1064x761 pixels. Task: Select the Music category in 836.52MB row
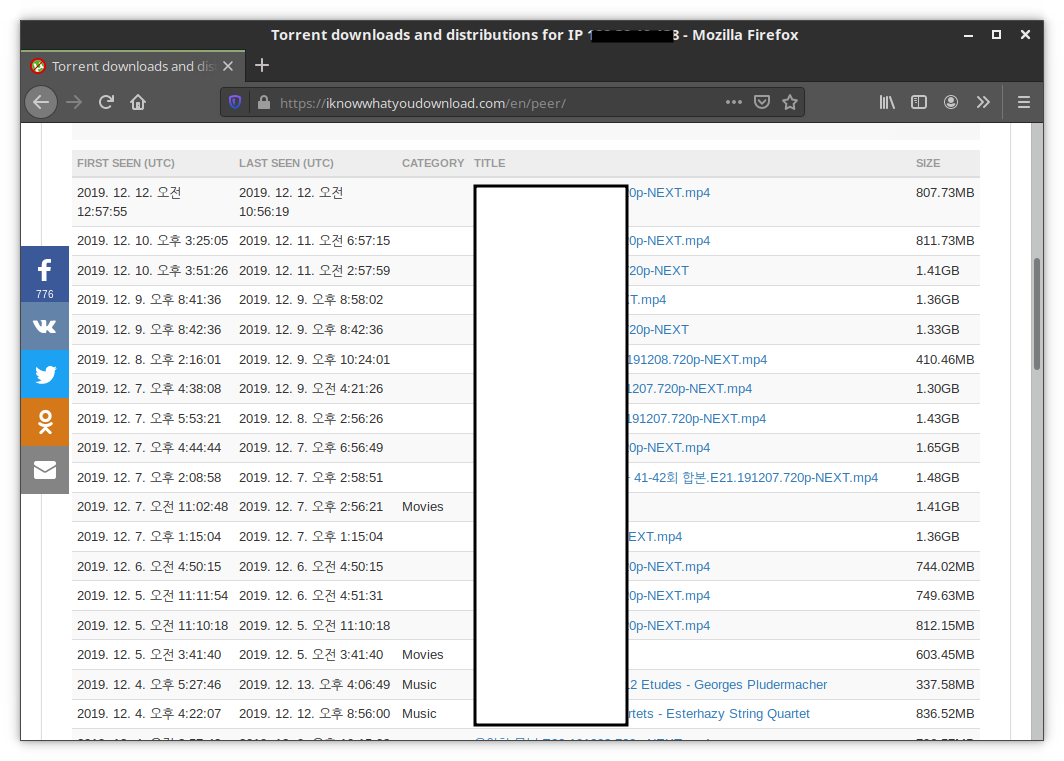(419, 714)
